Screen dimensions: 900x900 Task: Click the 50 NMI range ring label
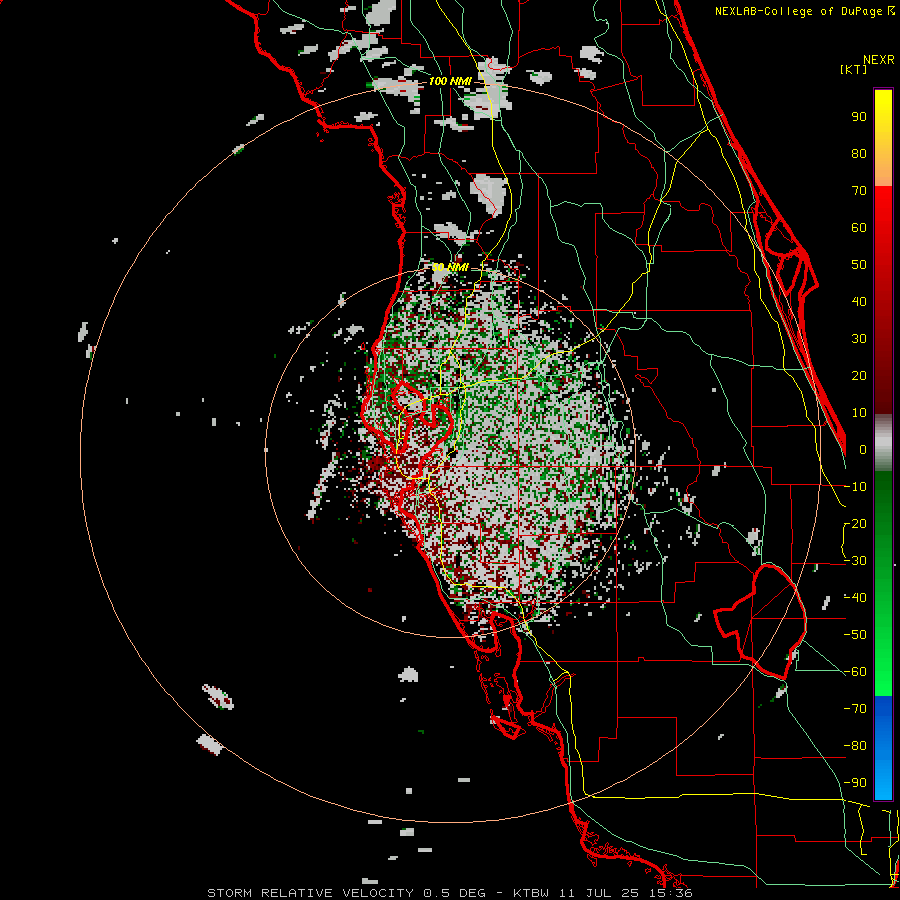click(x=450, y=267)
